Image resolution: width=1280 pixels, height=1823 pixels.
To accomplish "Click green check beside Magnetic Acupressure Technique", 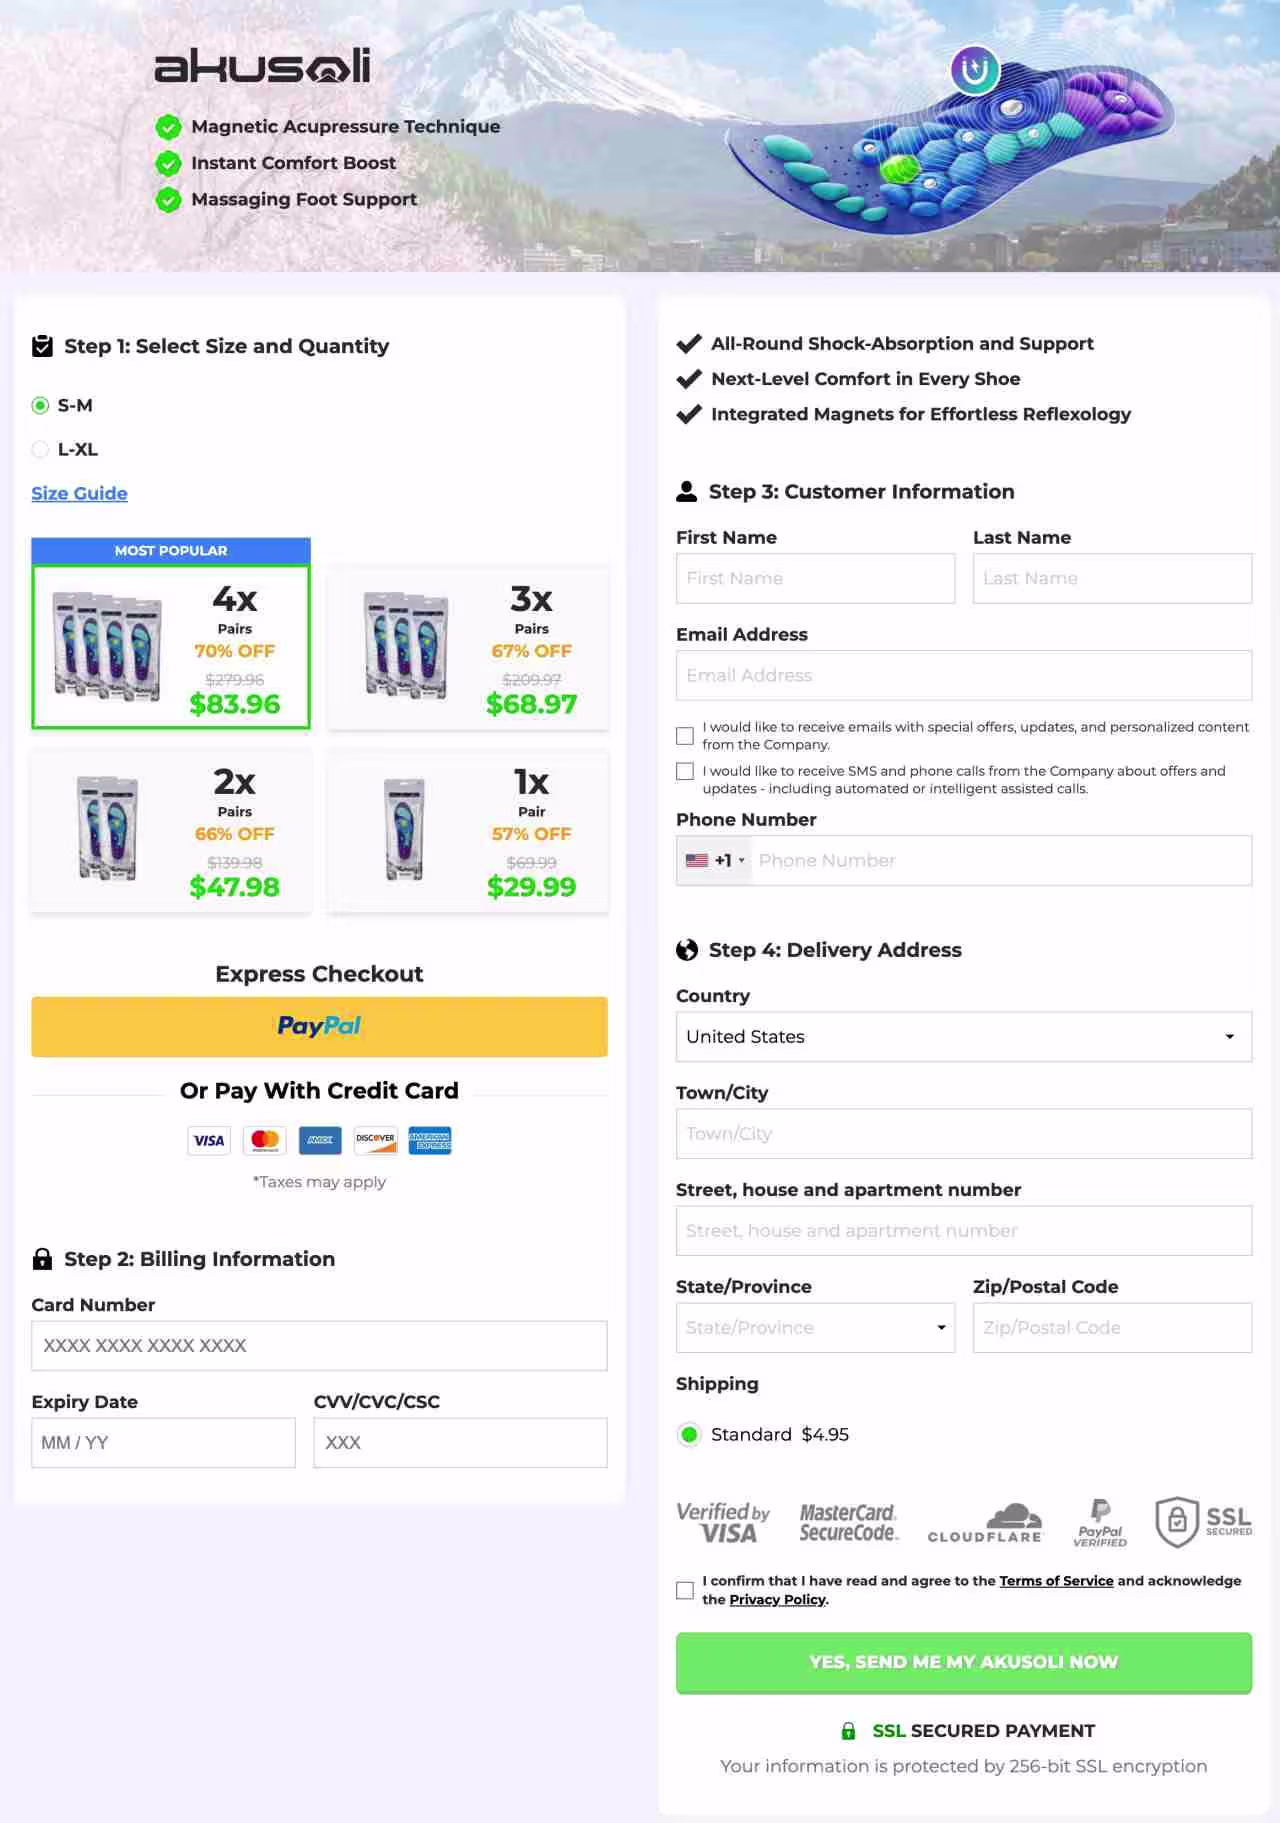I will pos(169,127).
